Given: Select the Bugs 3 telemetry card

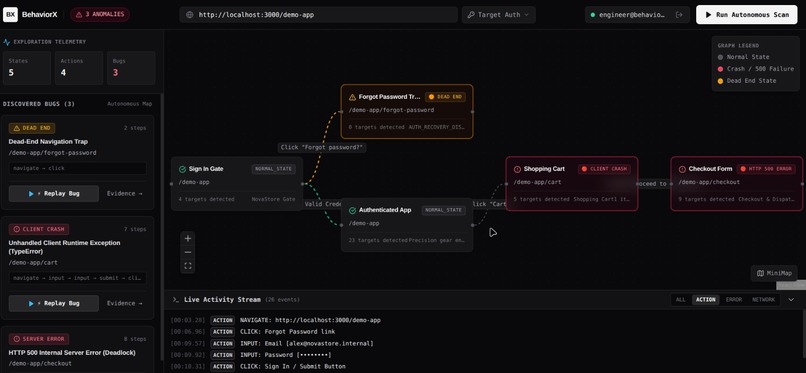Looking at the screenshot, I should pos(131,68).
